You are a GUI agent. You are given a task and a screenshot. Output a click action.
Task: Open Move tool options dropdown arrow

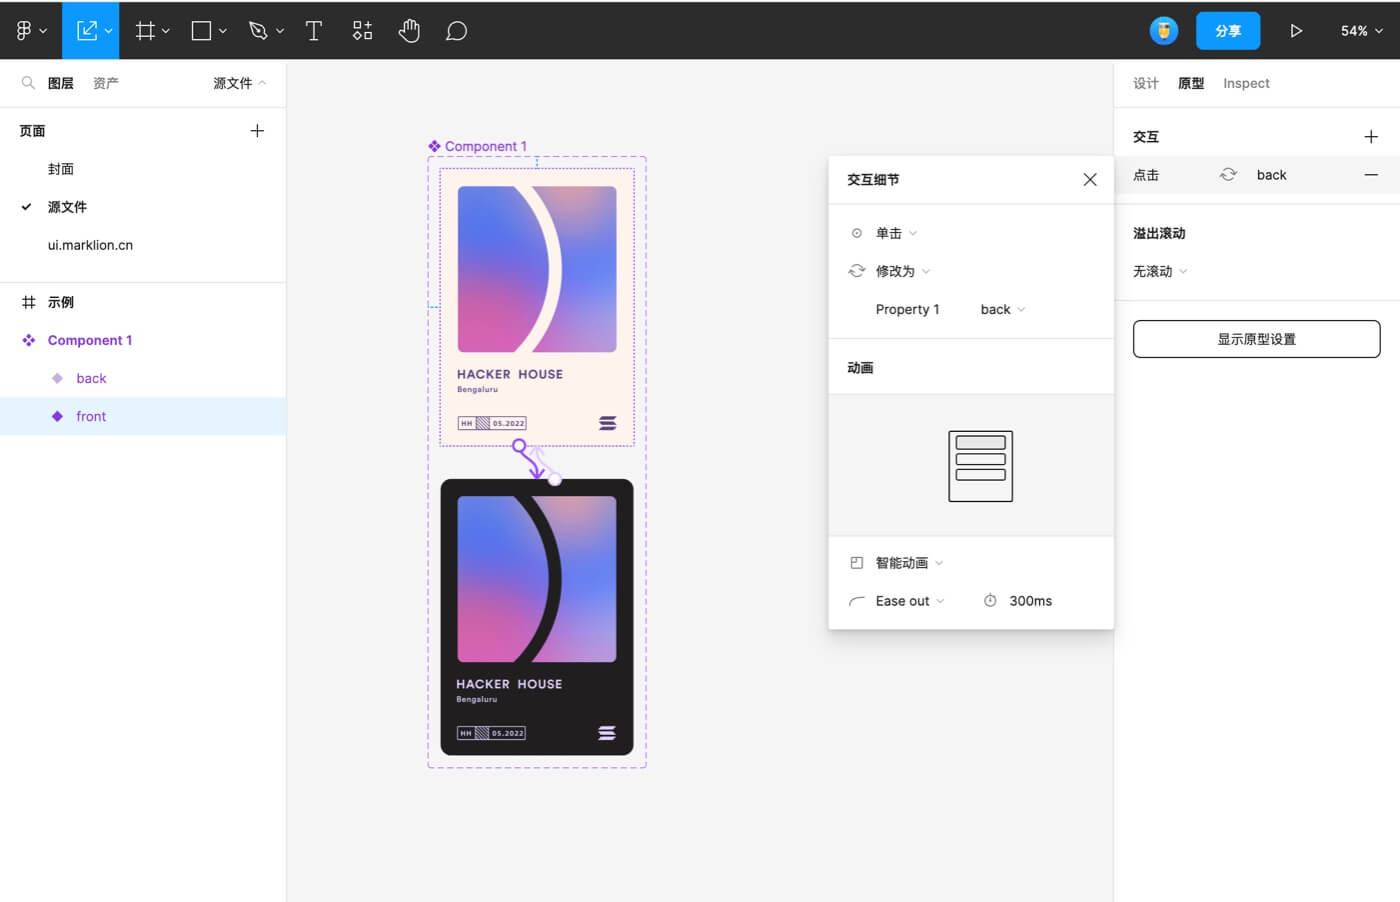108,31
